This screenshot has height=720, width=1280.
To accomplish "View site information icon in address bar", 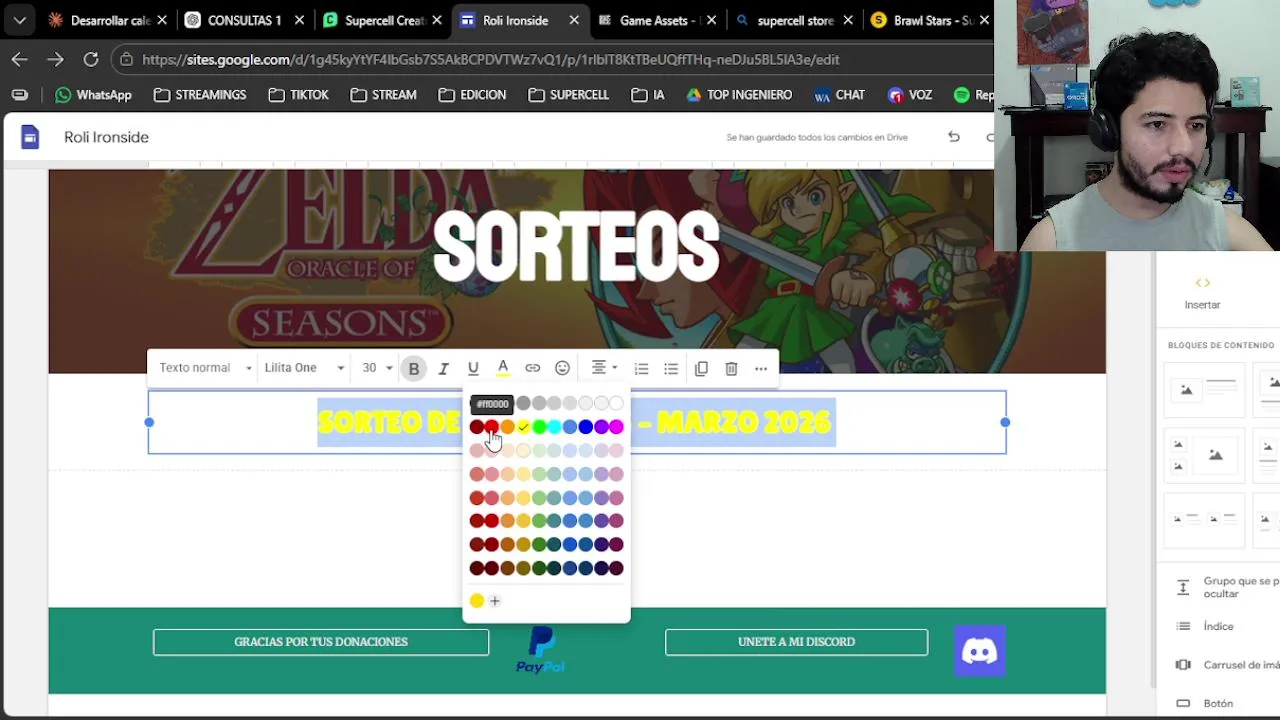I will pos(126,60).
